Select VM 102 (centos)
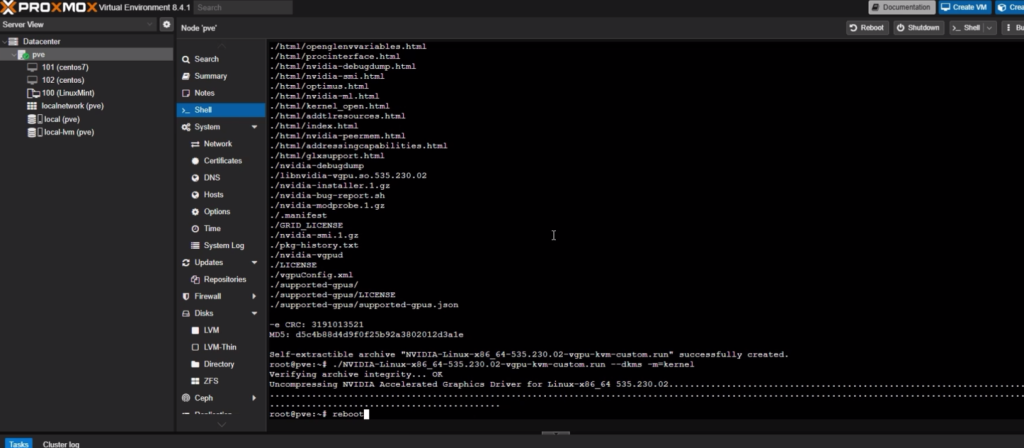This screenshot has height=448, width=1024. (x=63, y=80)
